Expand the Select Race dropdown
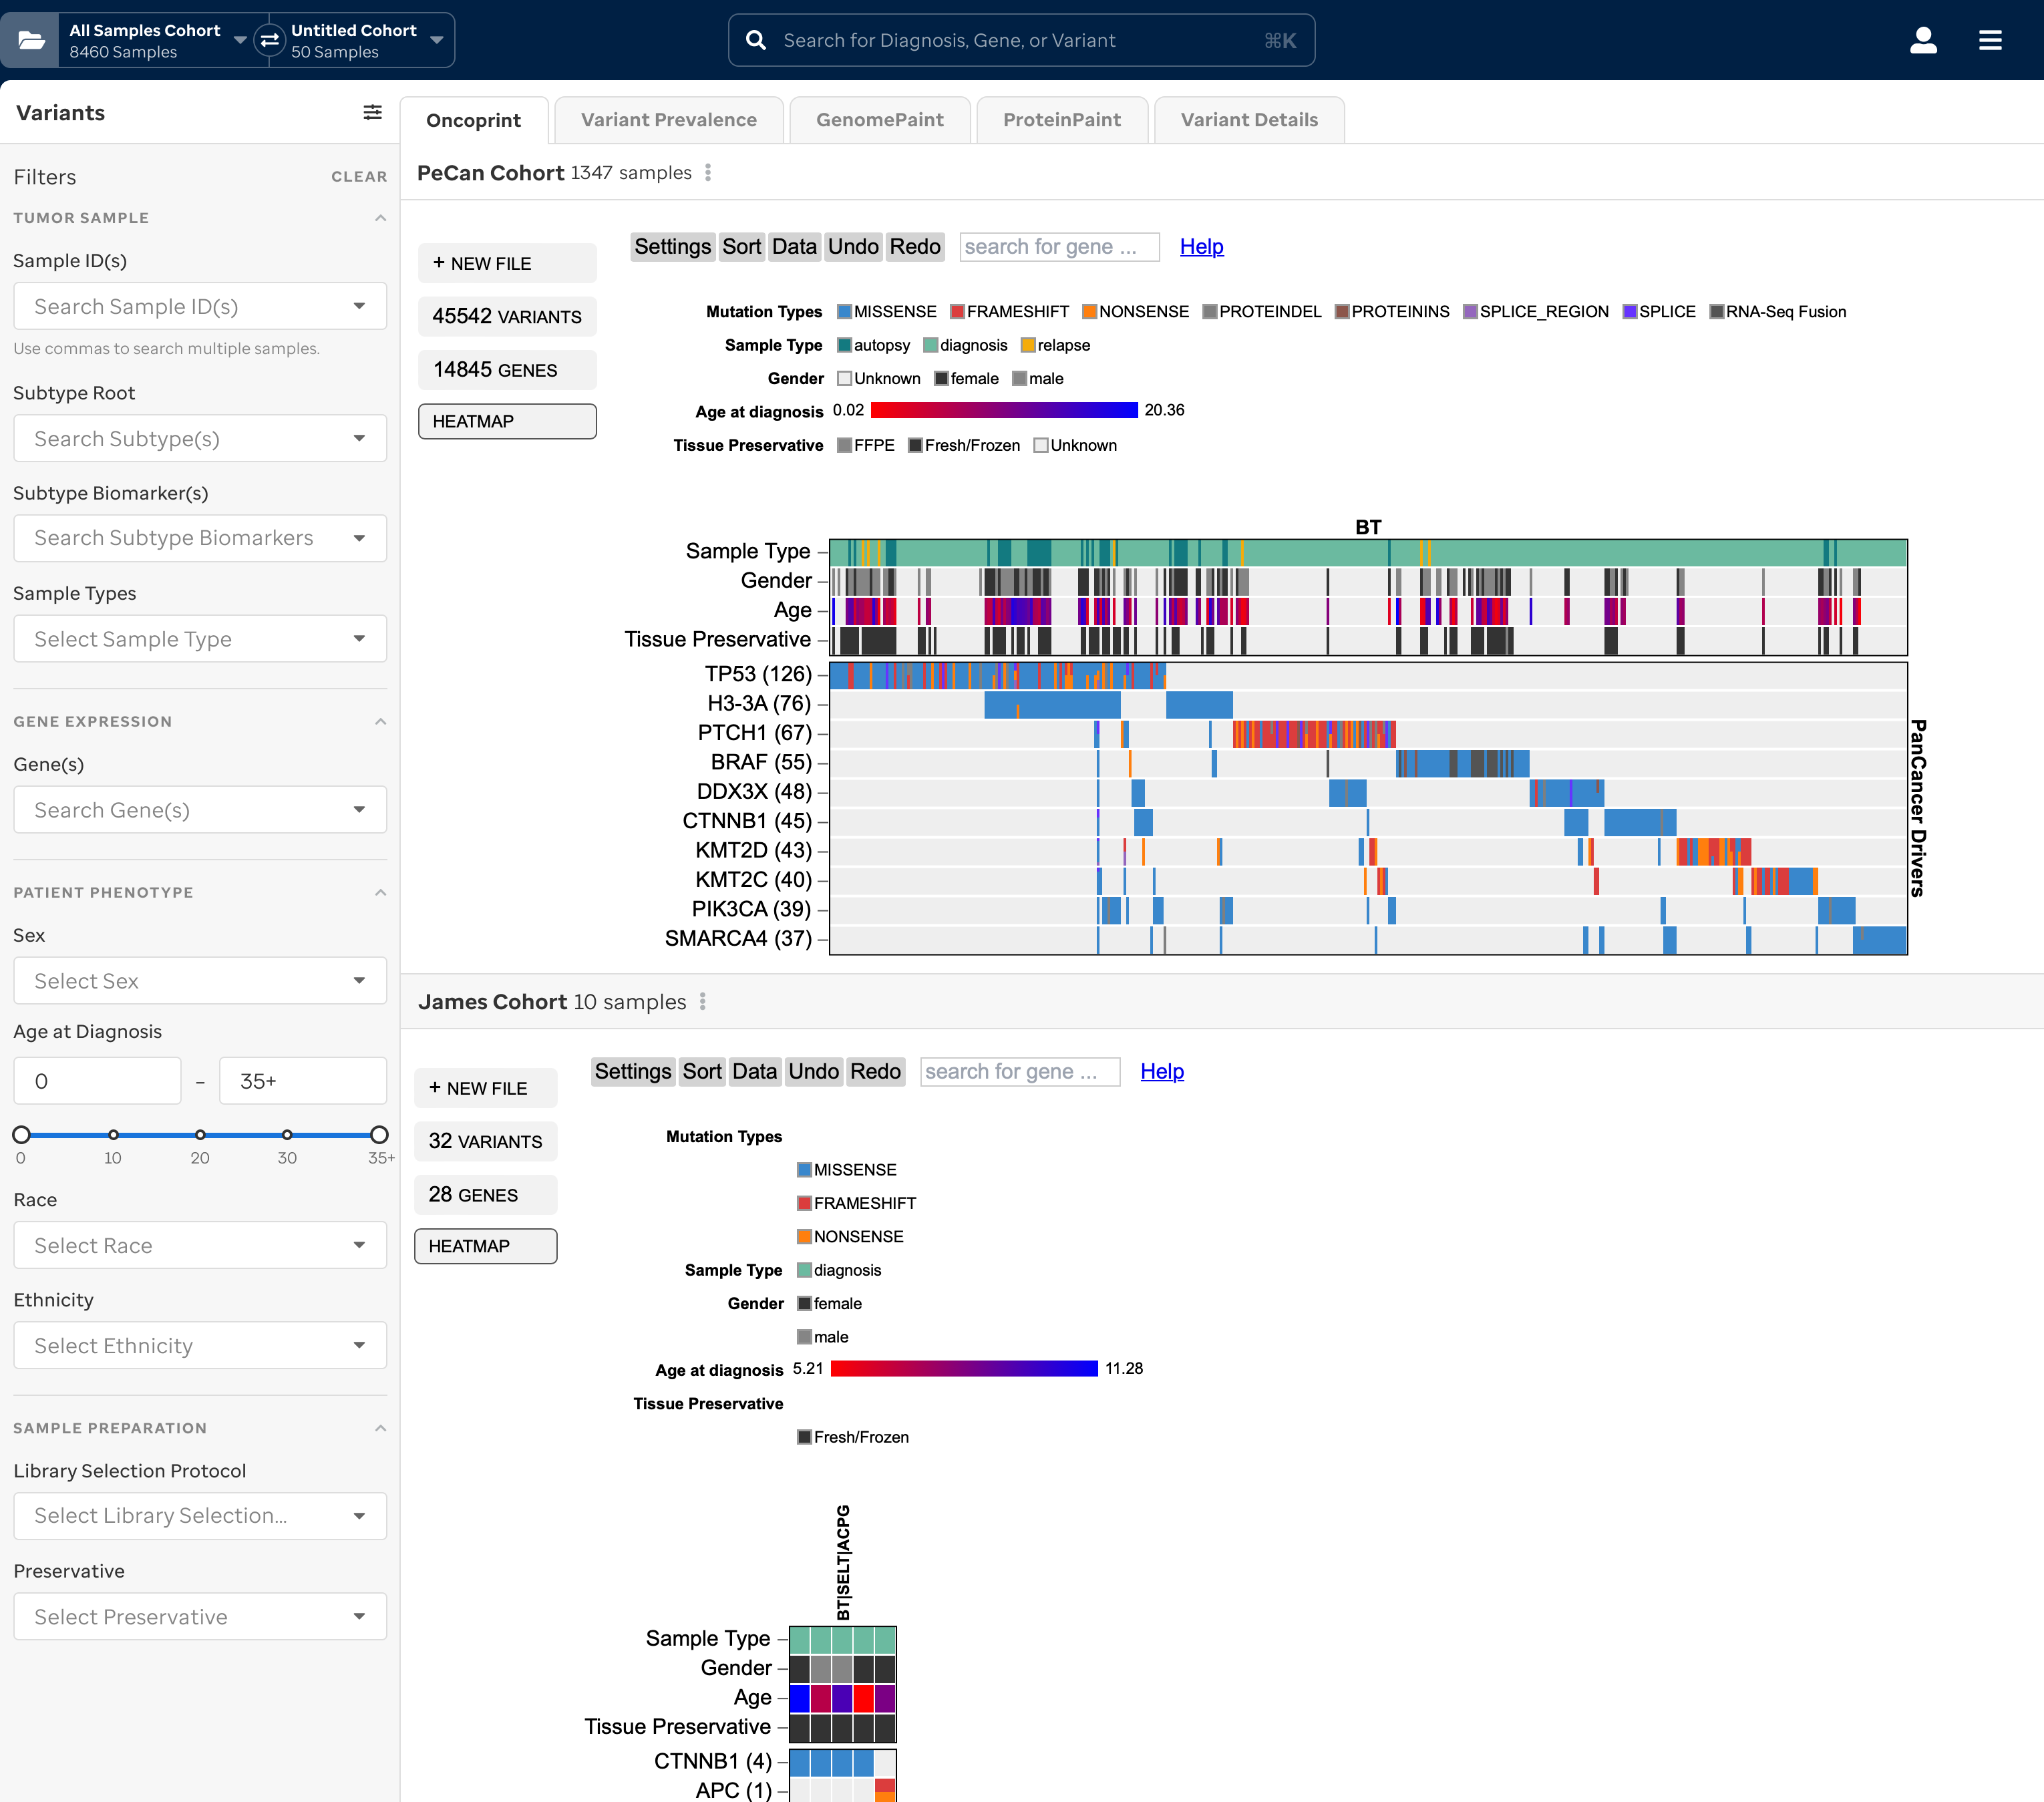This screenshot has height=1802, width=2044. tap(200, 1246)
